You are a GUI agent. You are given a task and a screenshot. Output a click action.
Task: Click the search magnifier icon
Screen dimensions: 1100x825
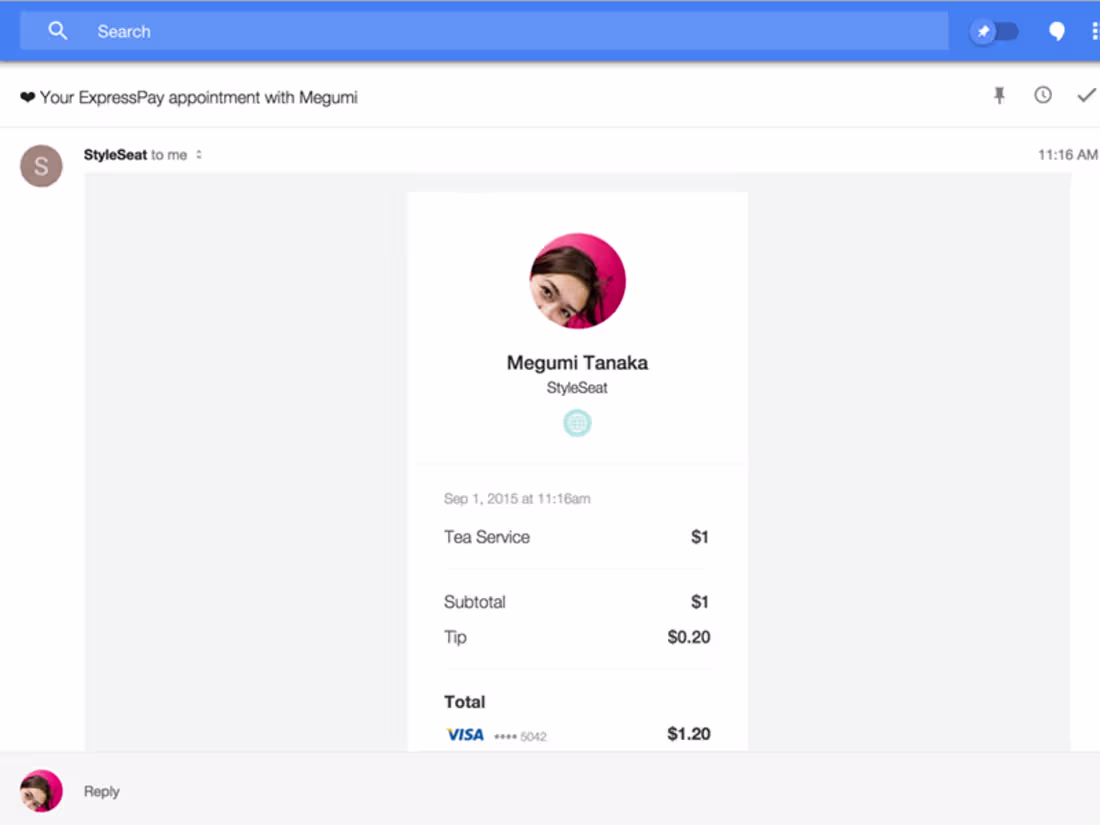58,31
